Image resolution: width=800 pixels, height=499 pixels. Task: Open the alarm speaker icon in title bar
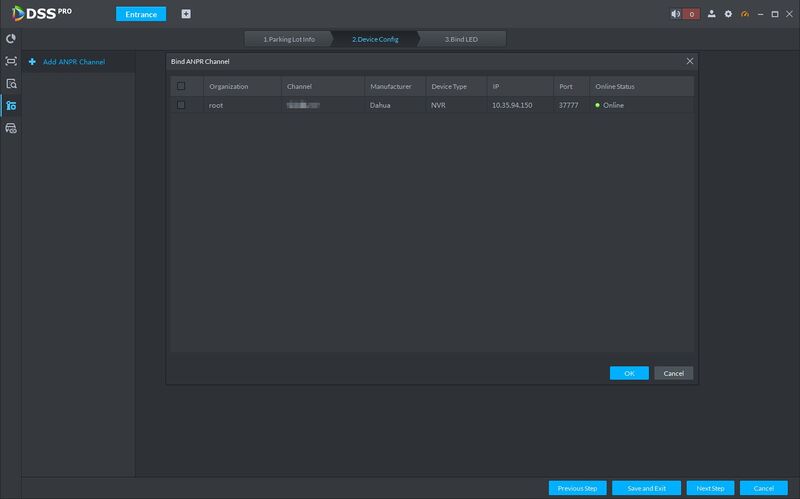(x=676, y=14)
